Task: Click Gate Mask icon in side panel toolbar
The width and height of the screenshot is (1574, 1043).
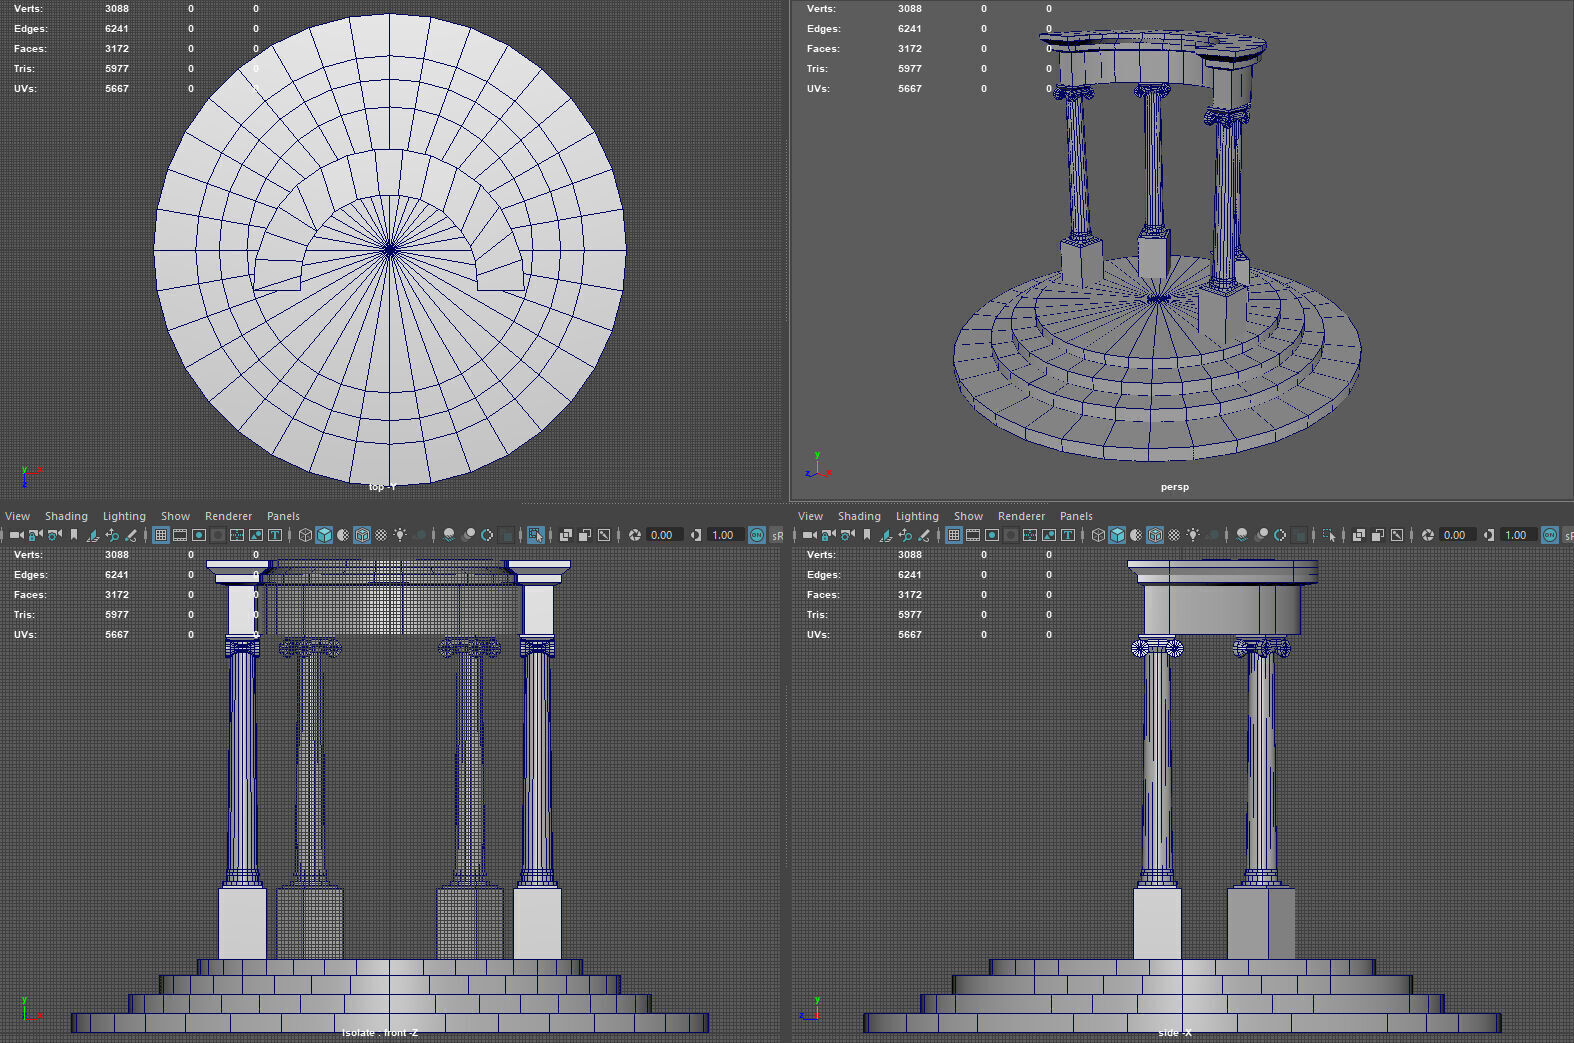Action: point(1011,535)
